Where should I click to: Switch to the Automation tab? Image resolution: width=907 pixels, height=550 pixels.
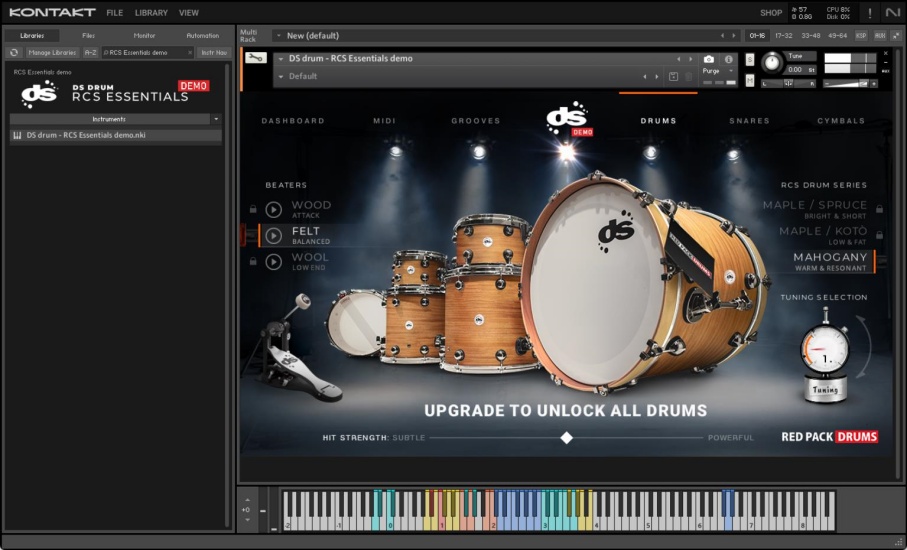pos(202,35)
